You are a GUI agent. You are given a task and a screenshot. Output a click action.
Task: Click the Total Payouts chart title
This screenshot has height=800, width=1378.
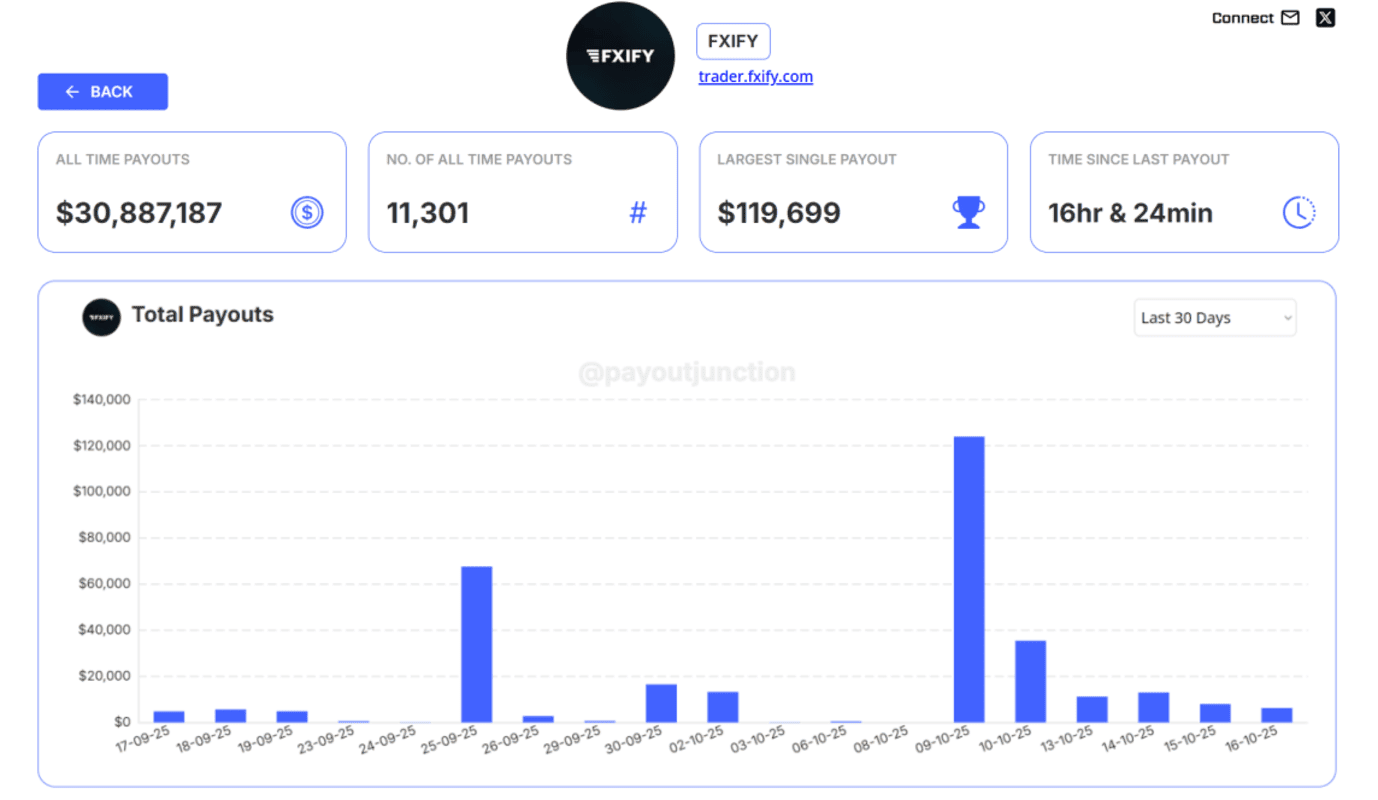(203, 315)
